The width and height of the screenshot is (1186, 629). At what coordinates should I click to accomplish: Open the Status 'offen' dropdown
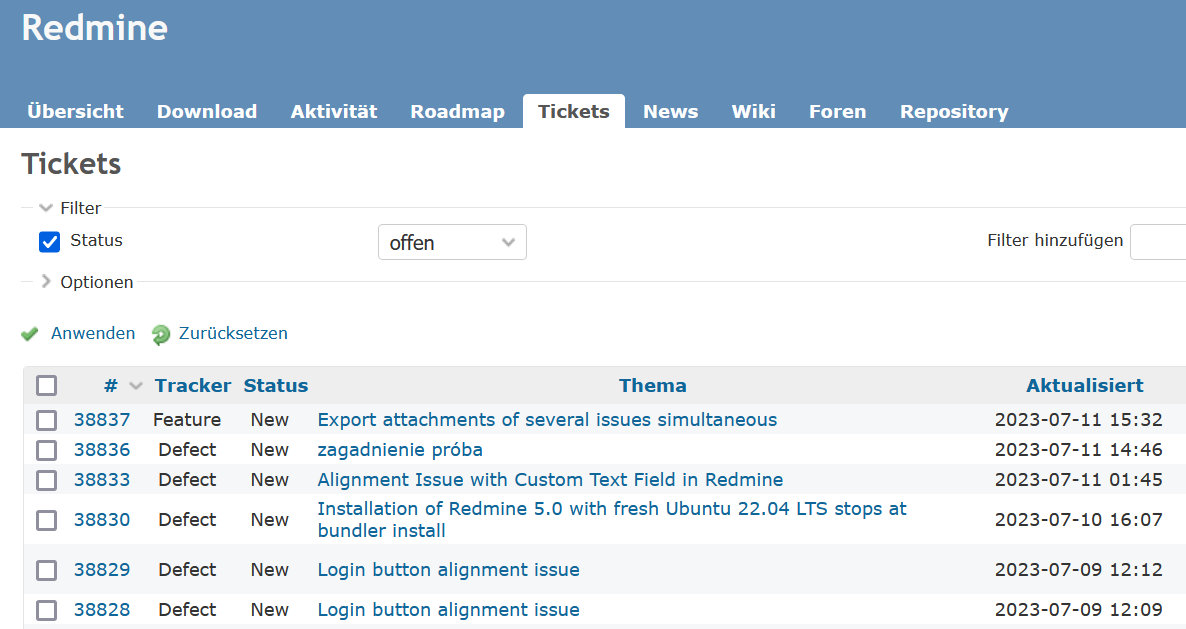click(x=452, y=243)
